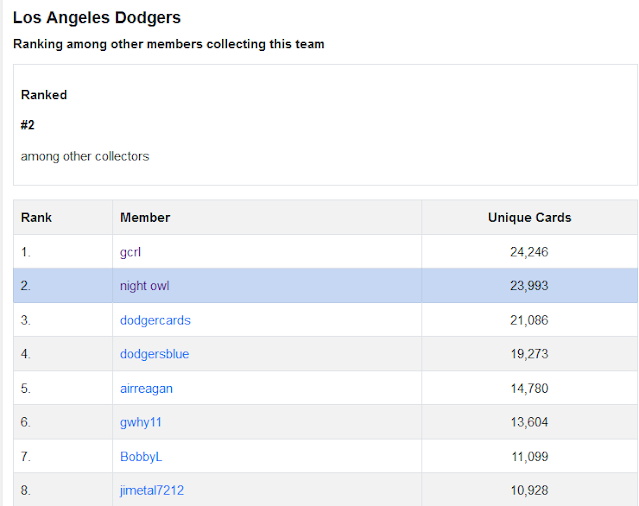639x506 pixels.
Task: Select the 11,099 unique cards value
Action: (x=530, y=457)
